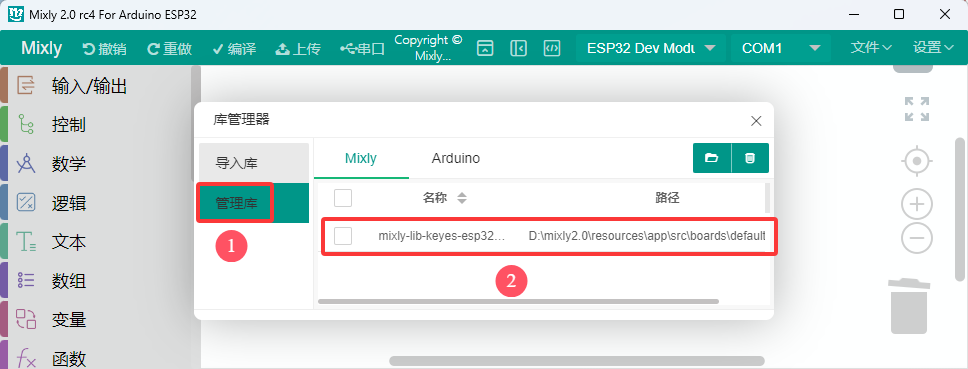Click the 重做 redo toolbar item
This screenshot has height=369, width=968.
[169, 49]
